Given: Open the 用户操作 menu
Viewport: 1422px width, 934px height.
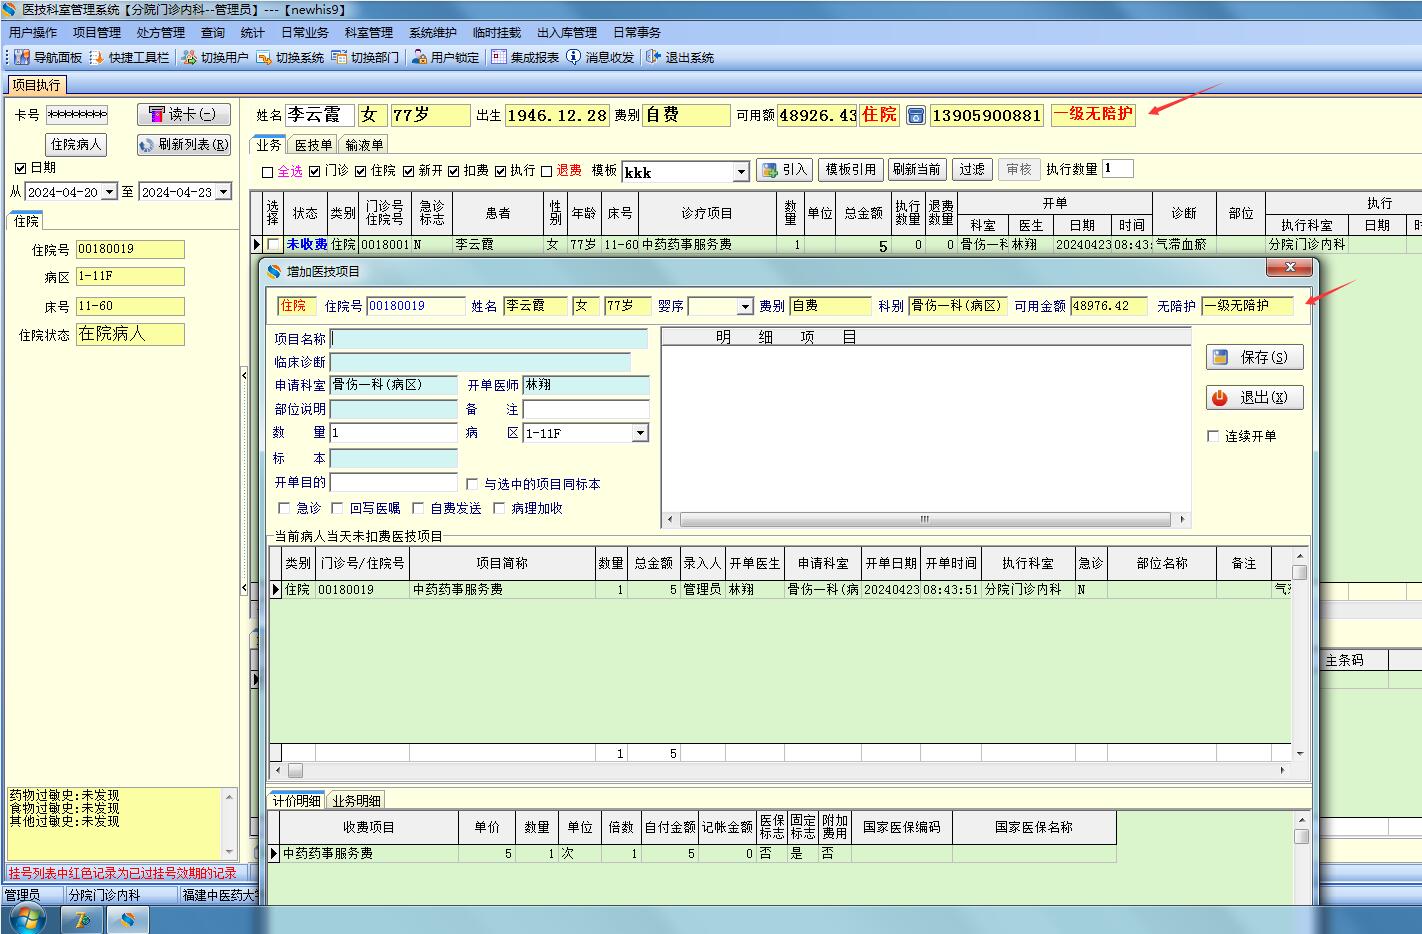Looking at the screenshot, I should coord(33,33).
